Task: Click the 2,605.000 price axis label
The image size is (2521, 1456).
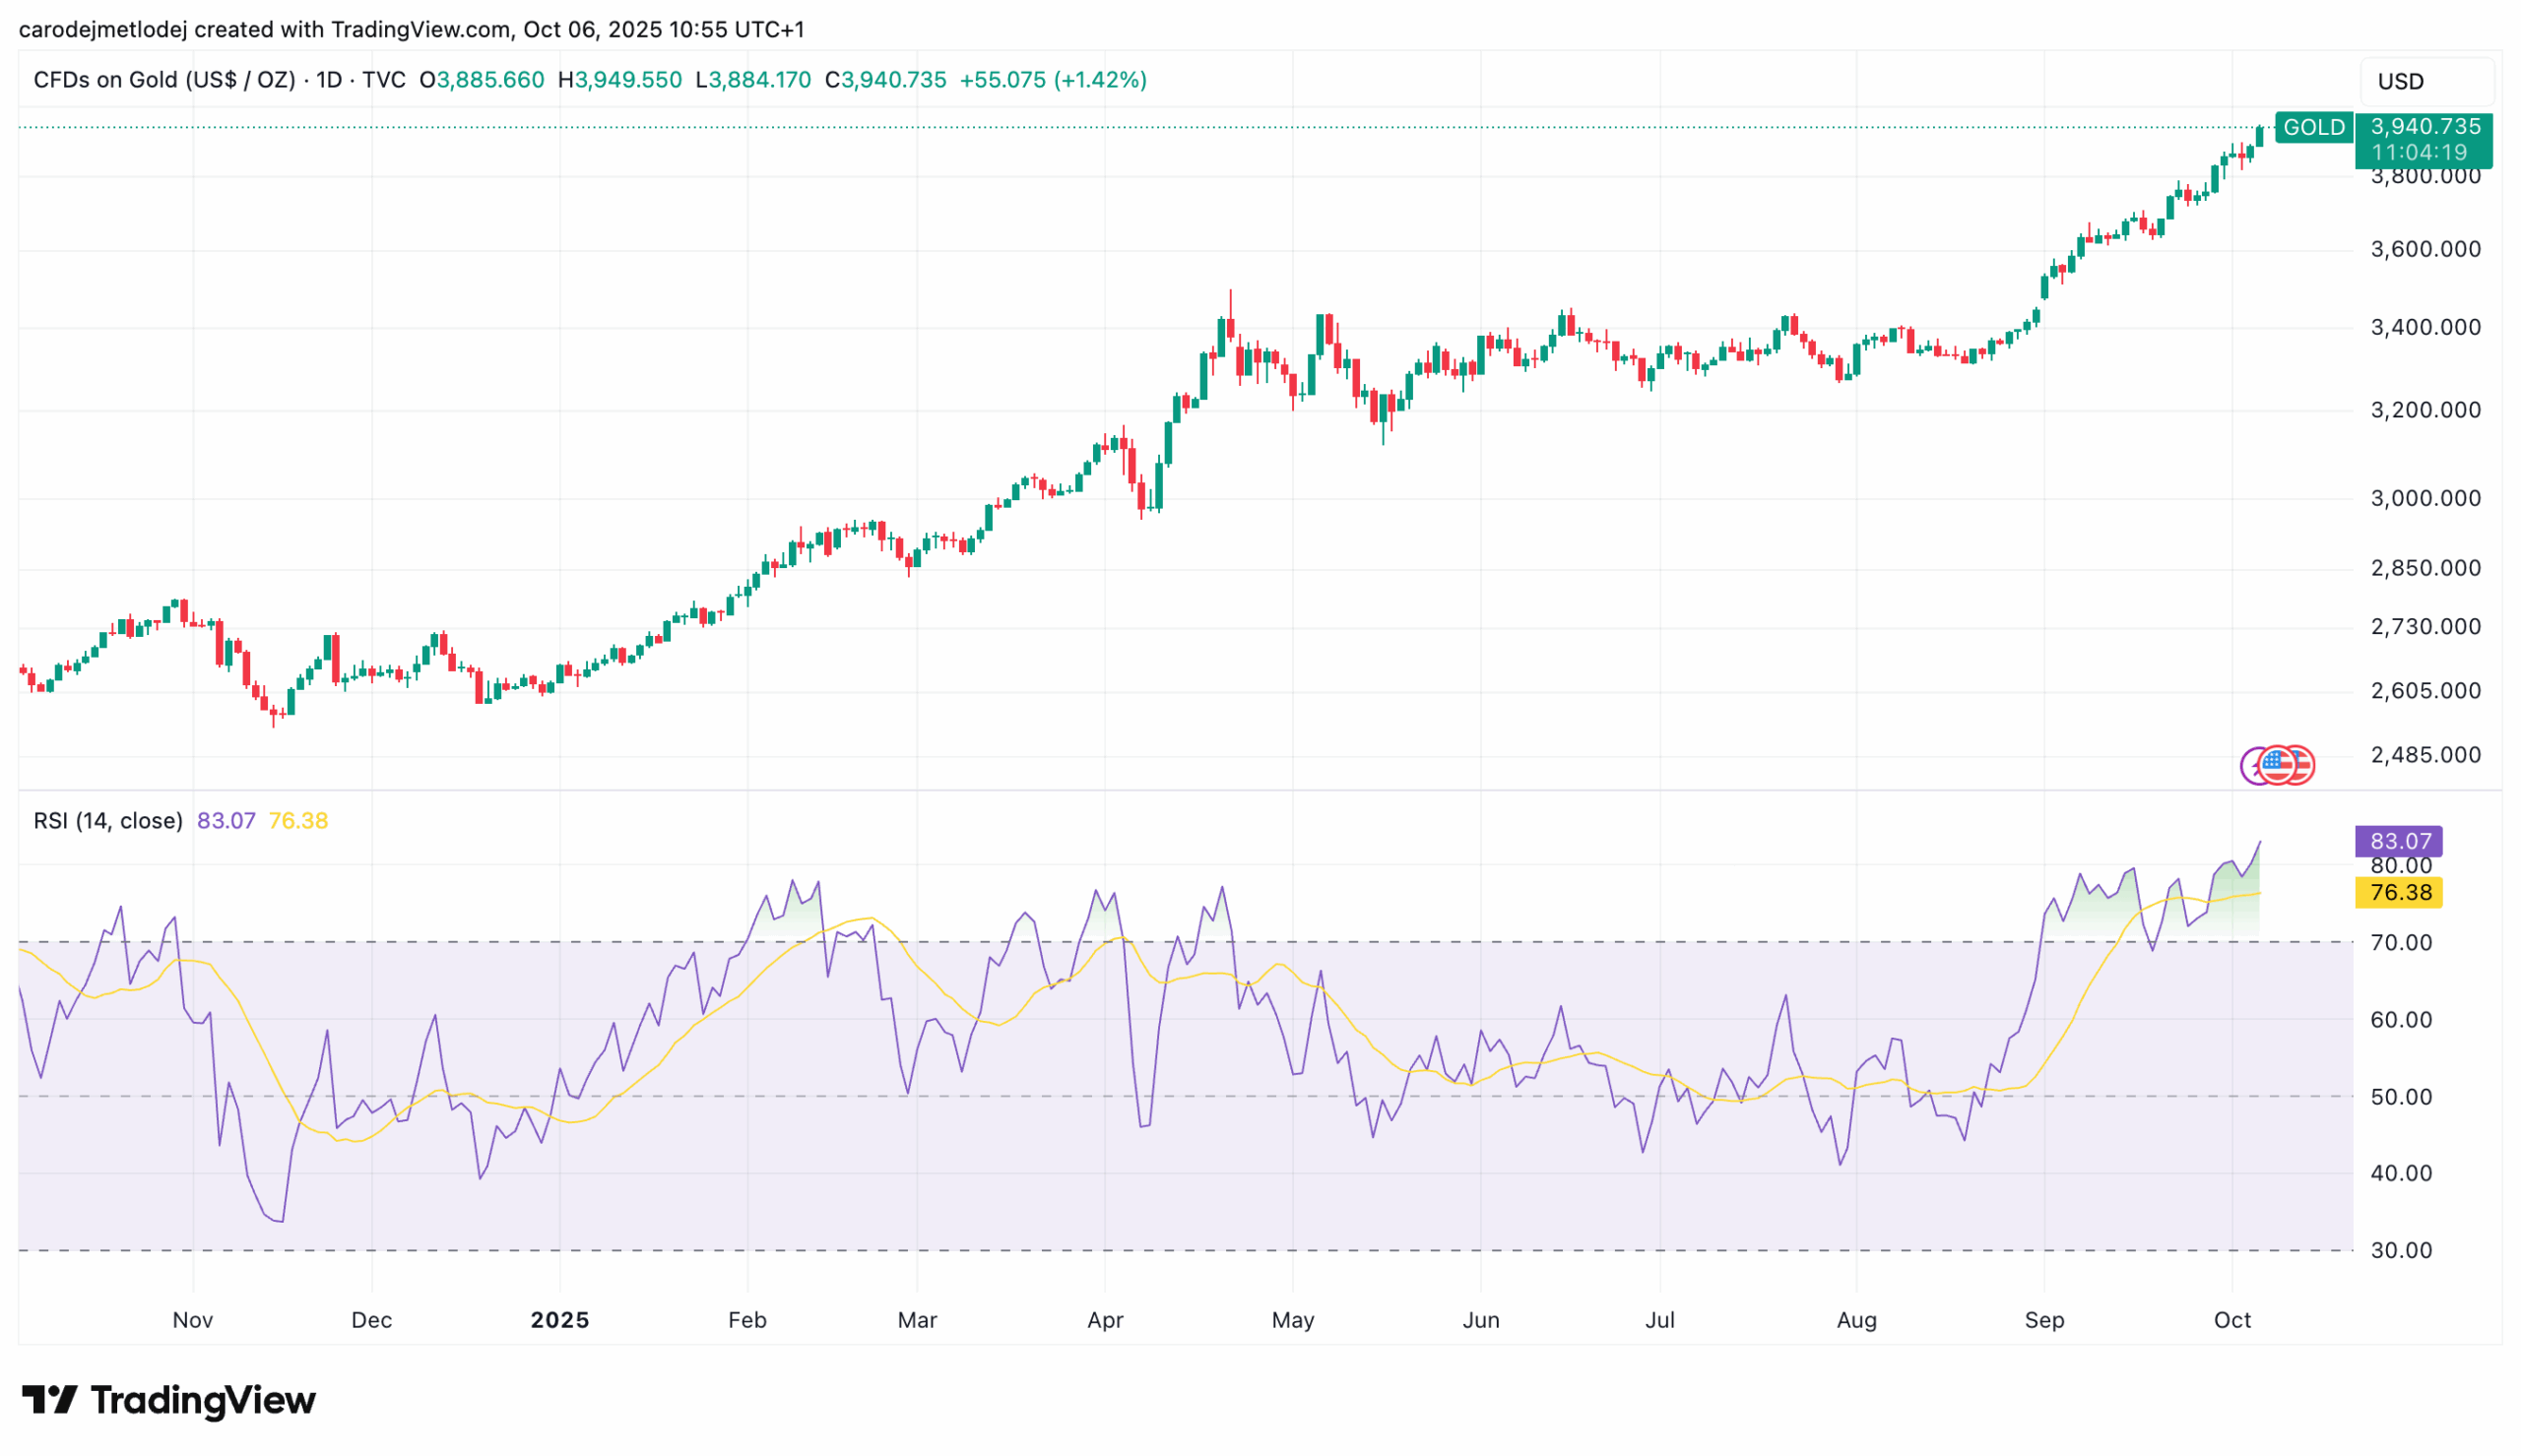Action: pyautogui.click(x=2425, y=691)
